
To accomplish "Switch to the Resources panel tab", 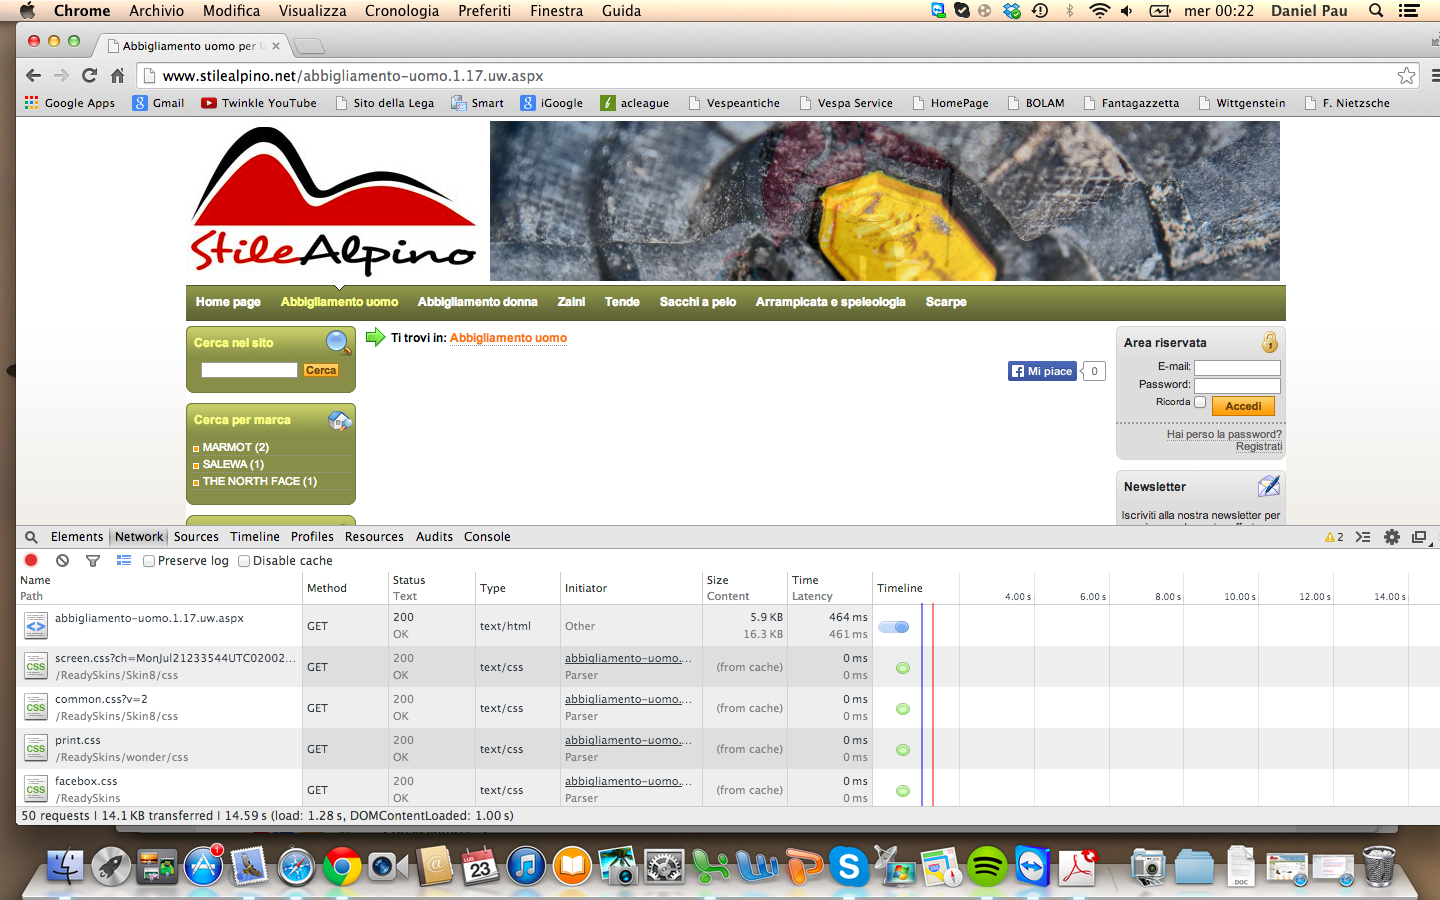I will pos(374,537).
